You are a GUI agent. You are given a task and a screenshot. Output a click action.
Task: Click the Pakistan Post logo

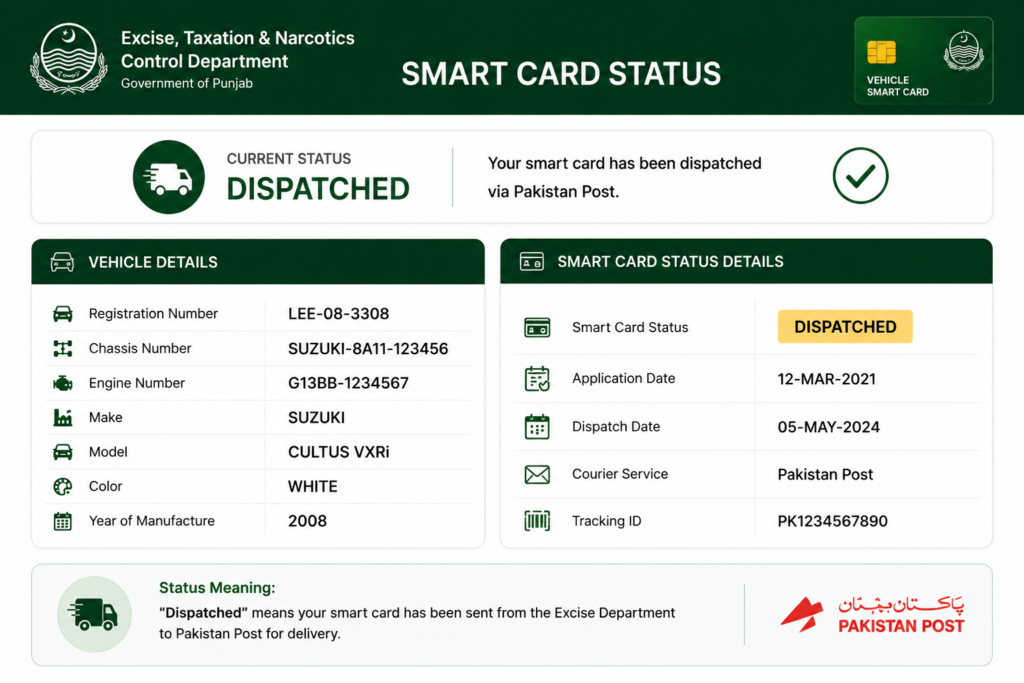click(x=872, y=614)
